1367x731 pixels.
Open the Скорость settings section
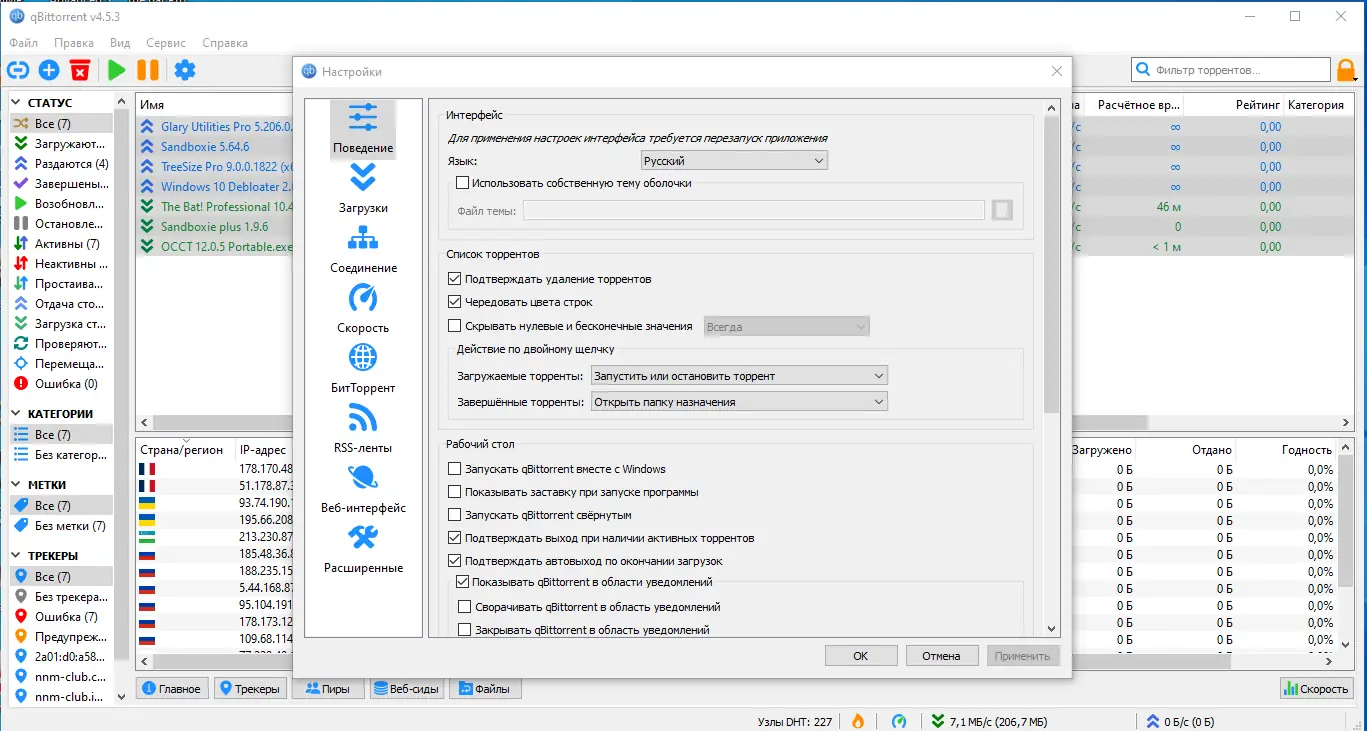(363, 308)
